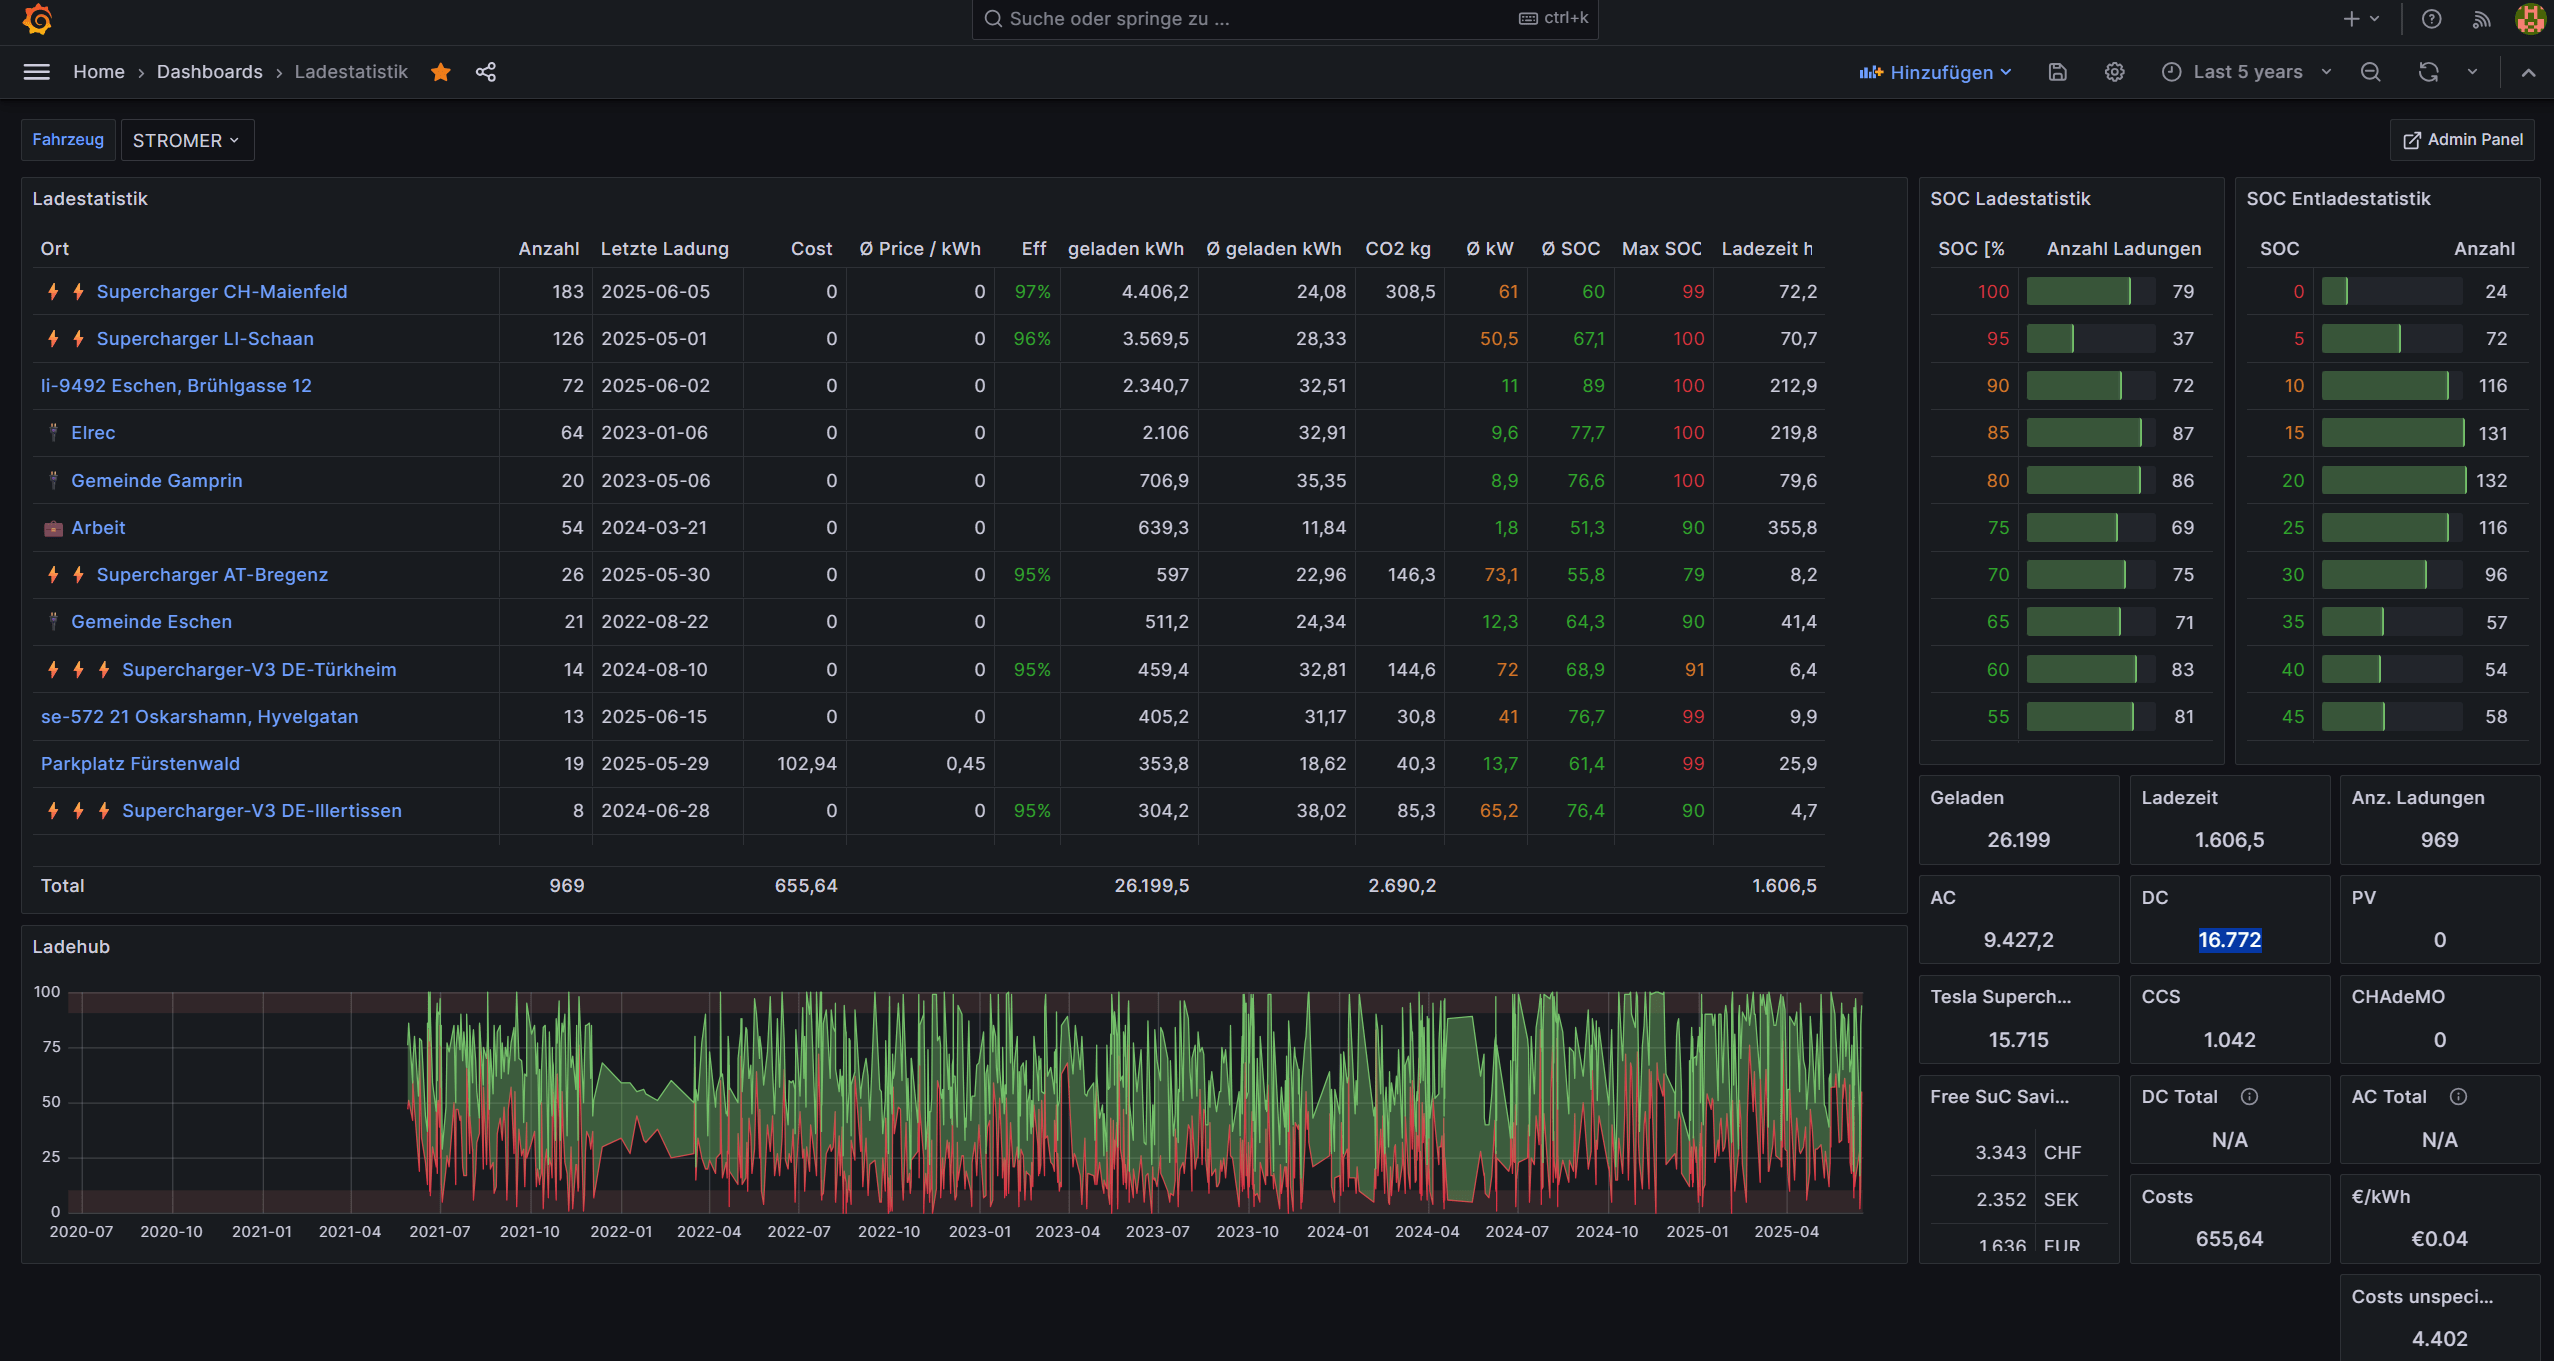Image resolution: width=2554 pixels, height=1361 pixels.
Task: Open the Last 5 years time picker
Action: [x=2246, y=72]
